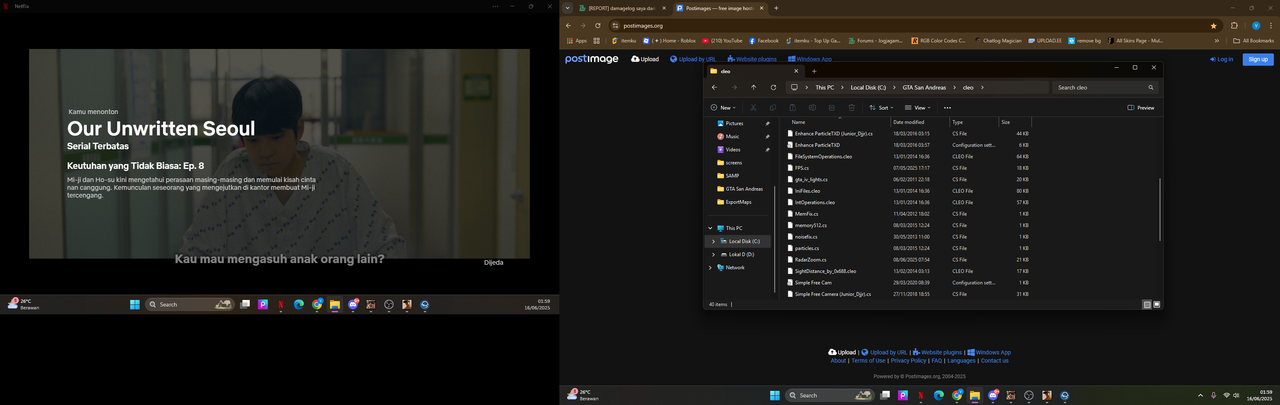Toggle the Preview pane in Explorer

tap(1140, 107)
